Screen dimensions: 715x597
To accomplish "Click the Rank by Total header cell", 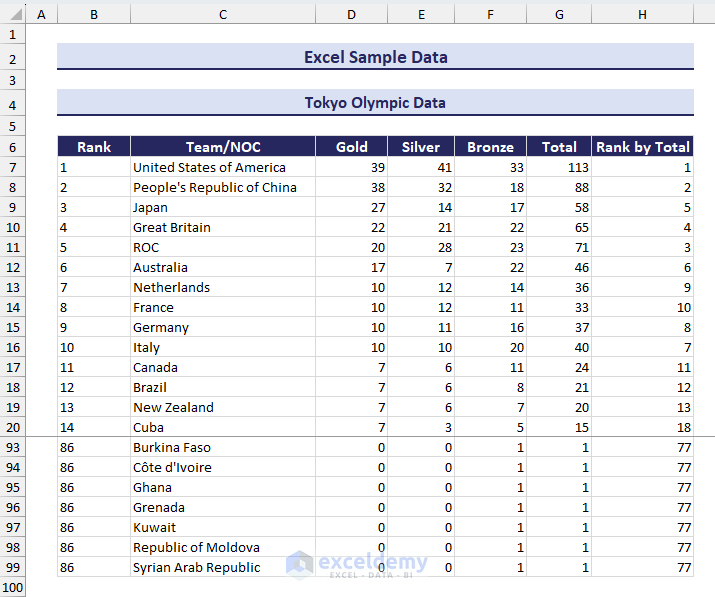I will pyautogui.click(x=642, y=147).
